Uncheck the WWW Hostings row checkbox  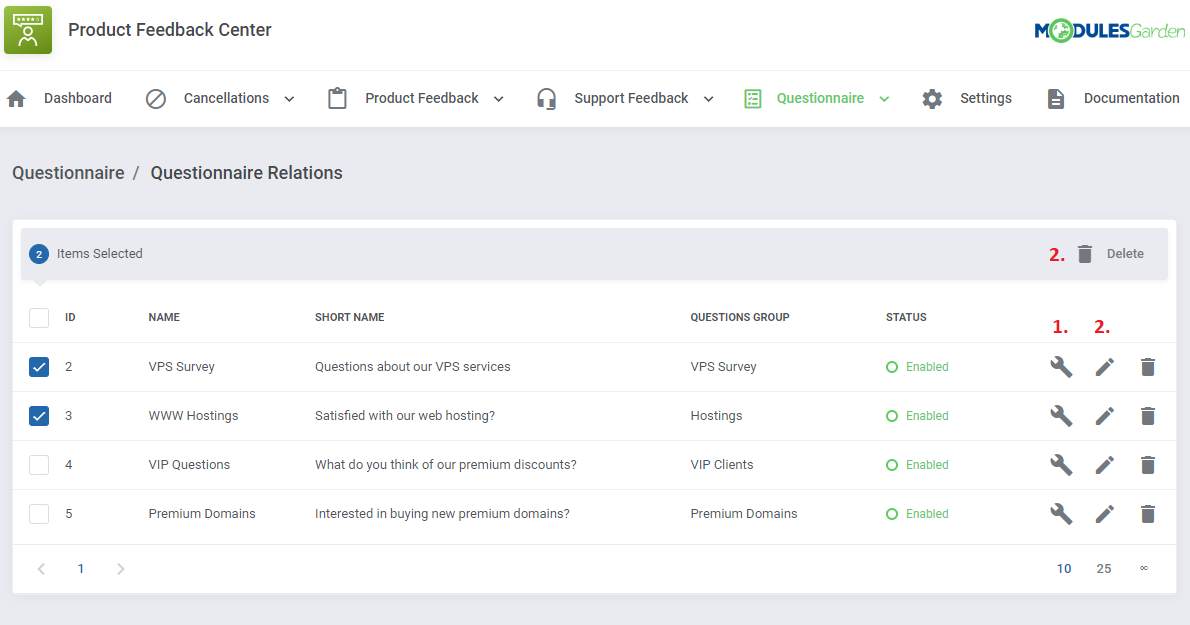click(x=39, y=416)
